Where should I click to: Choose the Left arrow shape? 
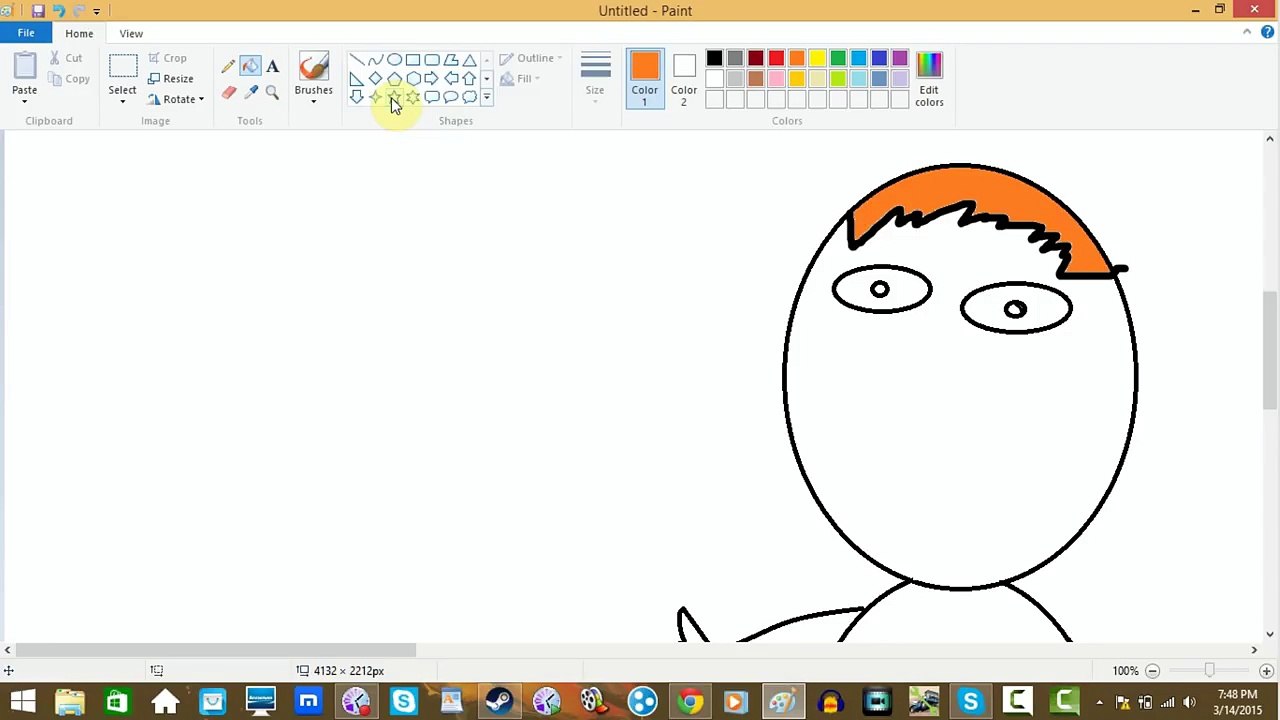pos(451,79)
